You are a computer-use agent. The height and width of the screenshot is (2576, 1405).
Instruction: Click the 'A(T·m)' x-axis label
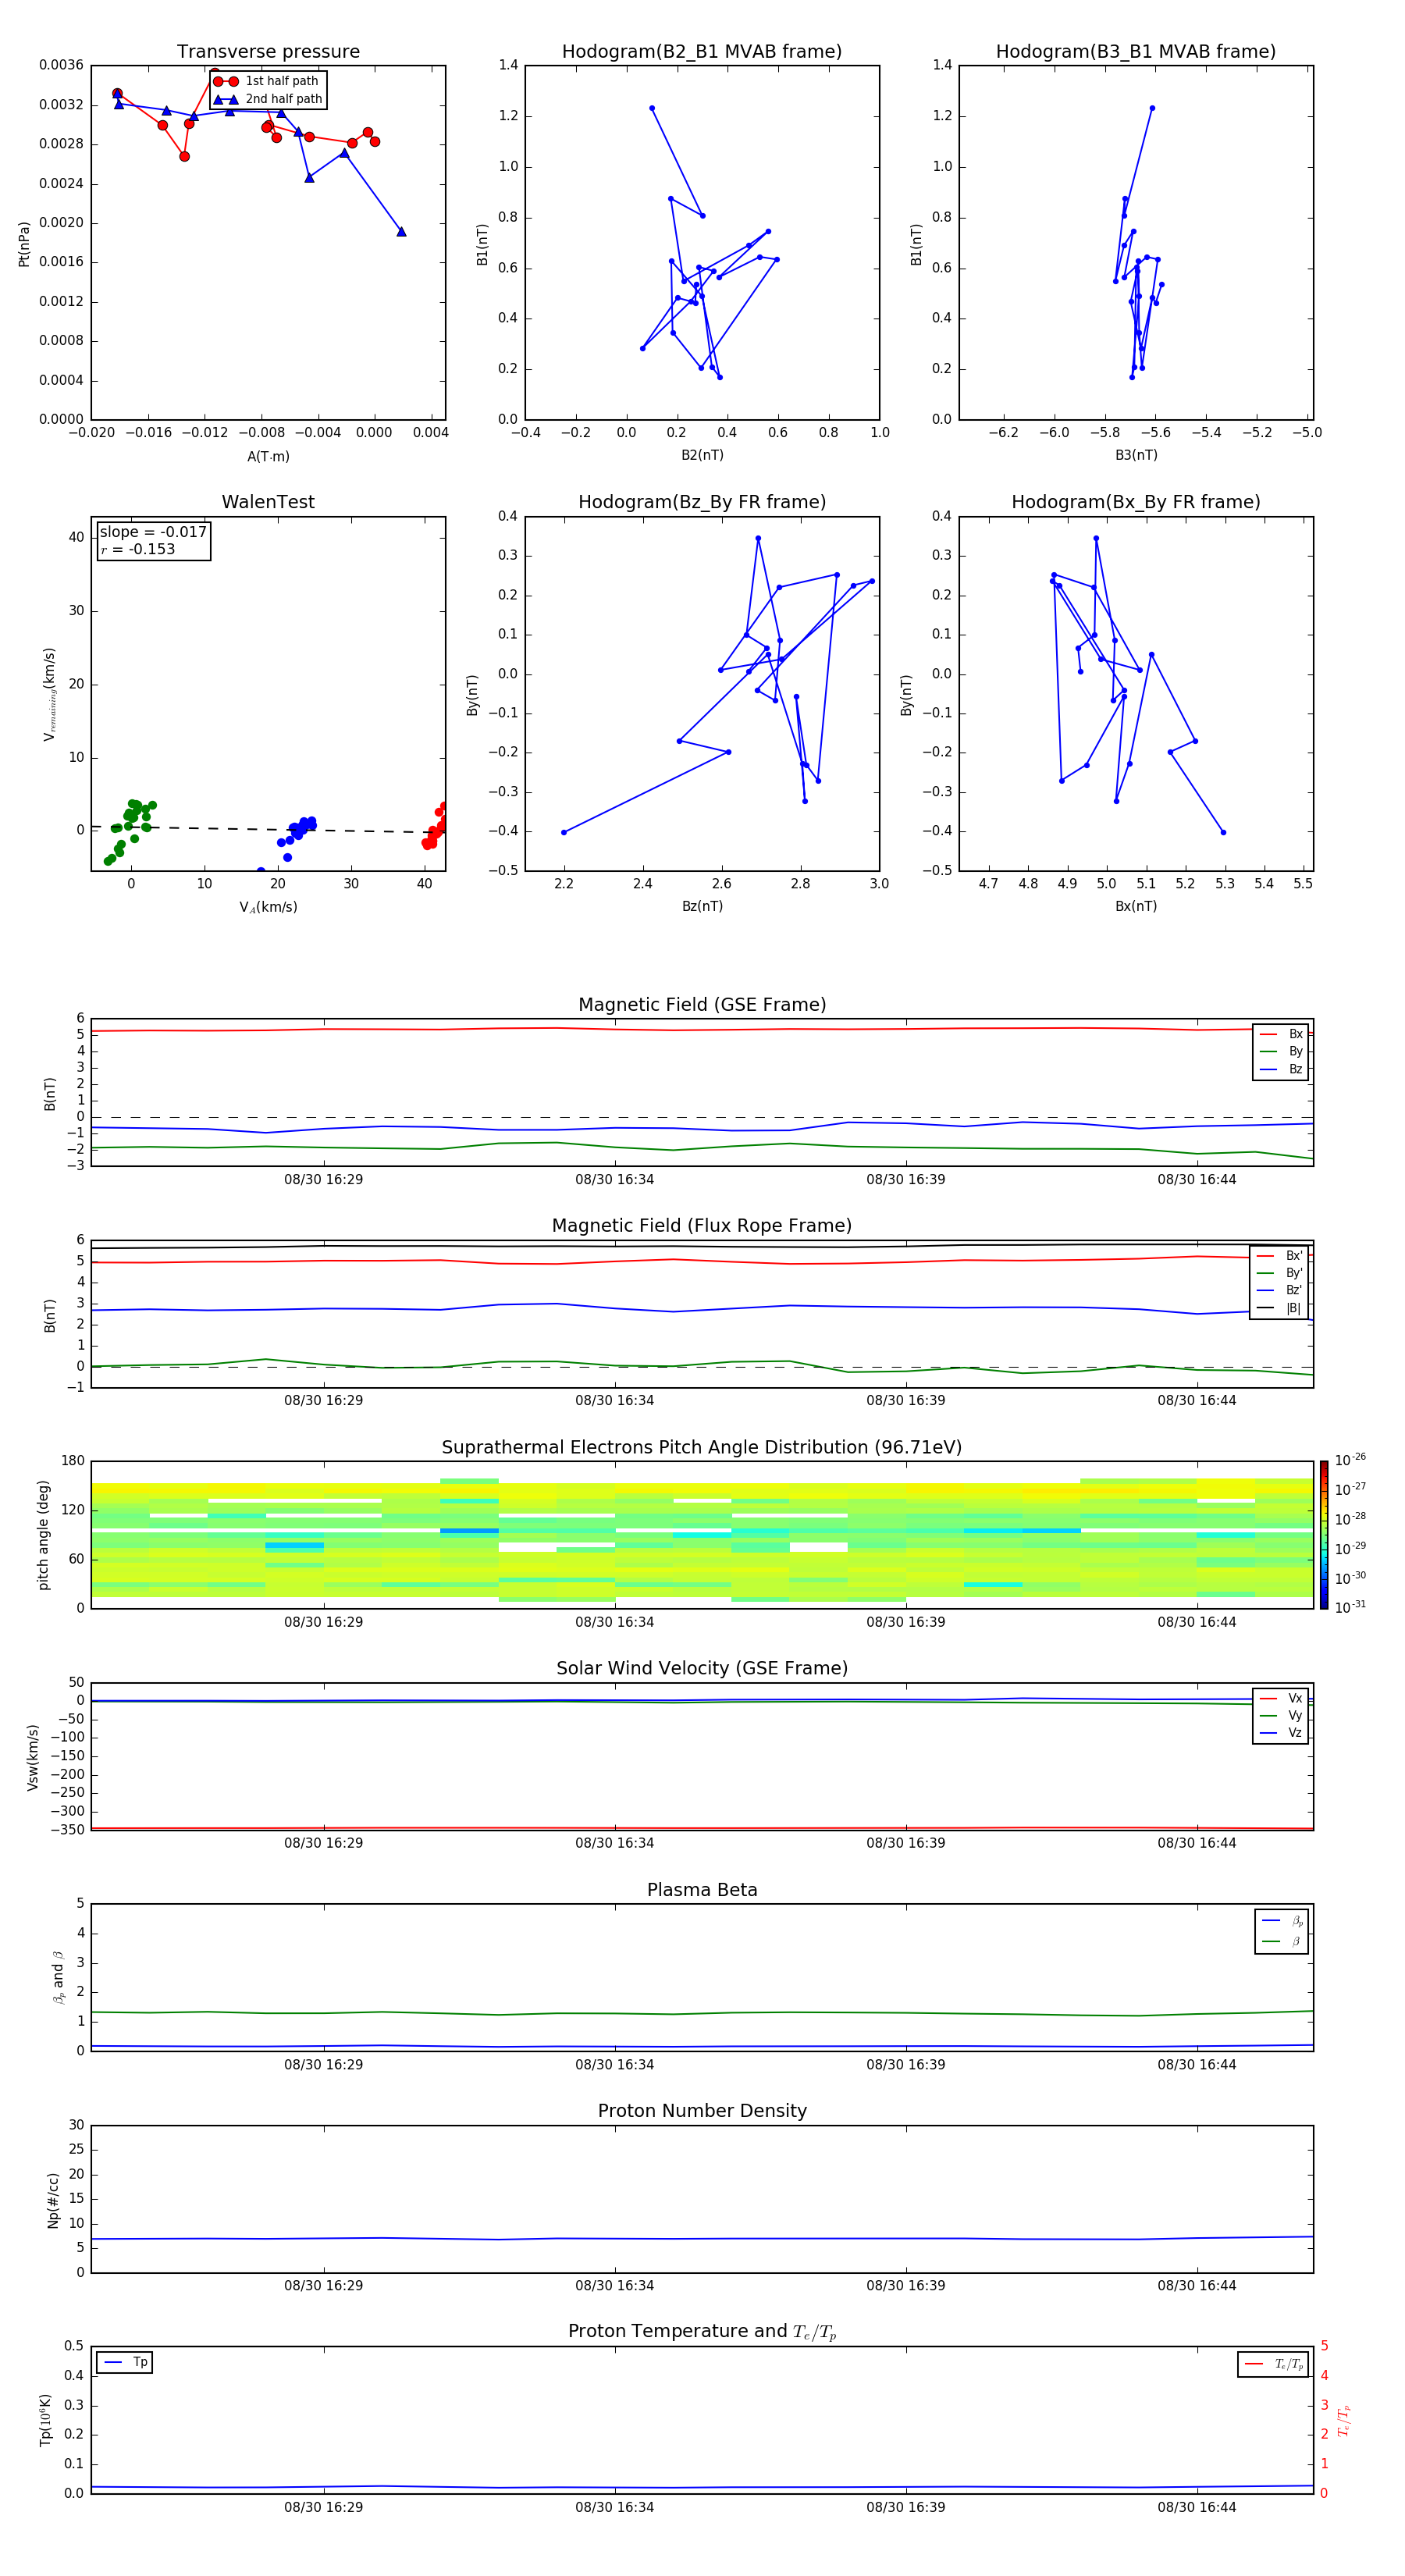click(x=268, y=456)
